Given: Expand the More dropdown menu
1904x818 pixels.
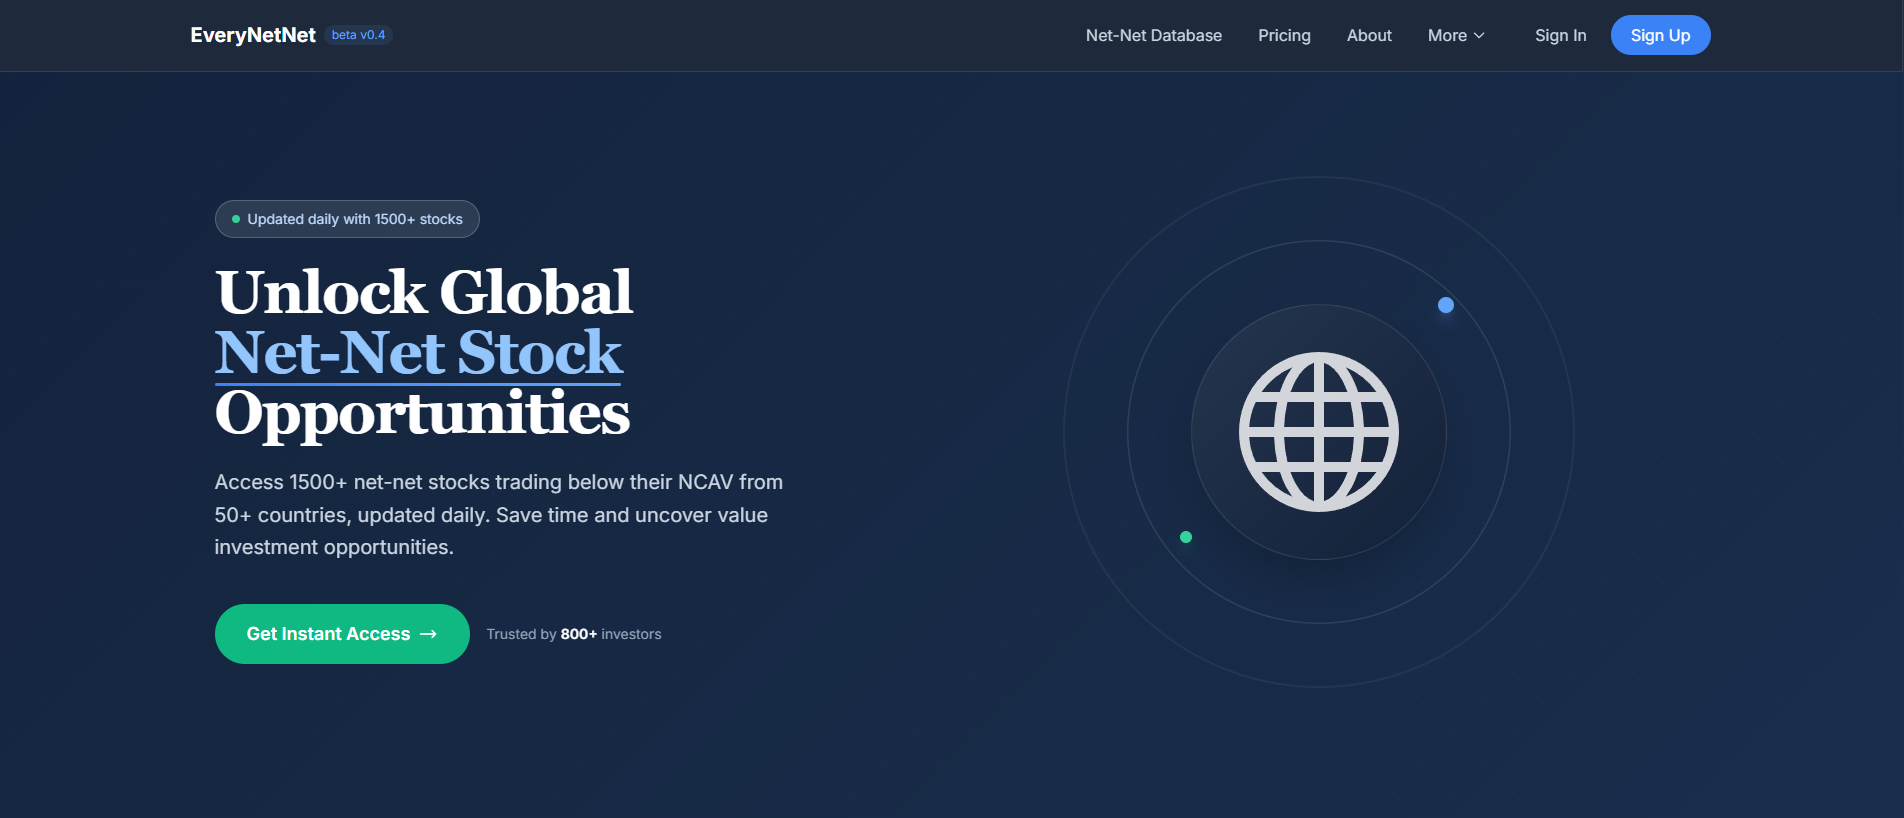Looking at the screenshot, I should tap(1456, 35).
